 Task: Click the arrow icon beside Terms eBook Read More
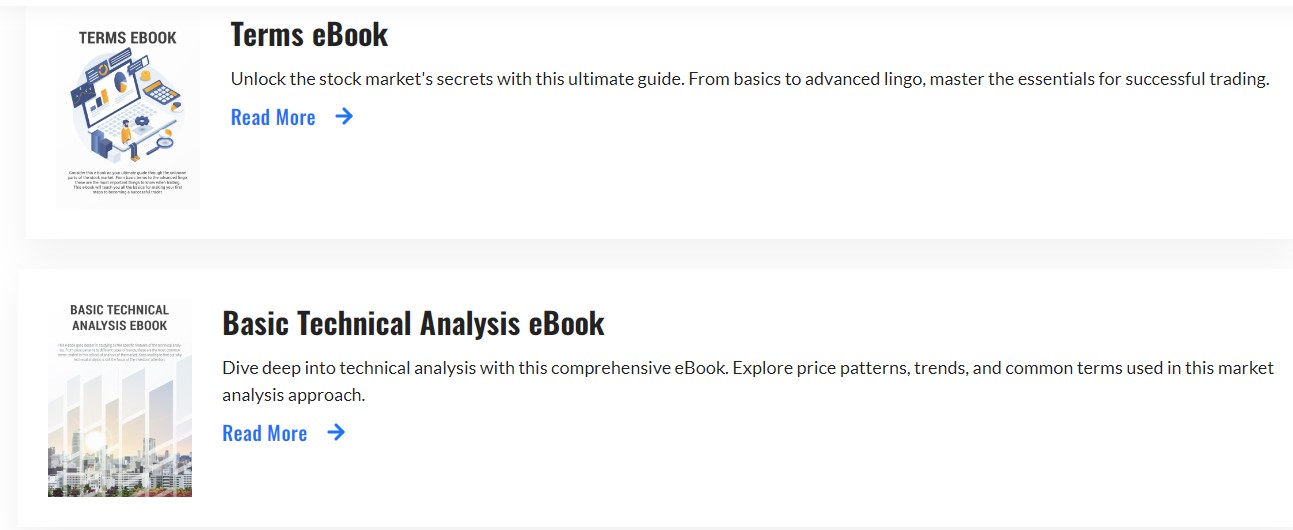pyautogui.click(x=344, y=116)
